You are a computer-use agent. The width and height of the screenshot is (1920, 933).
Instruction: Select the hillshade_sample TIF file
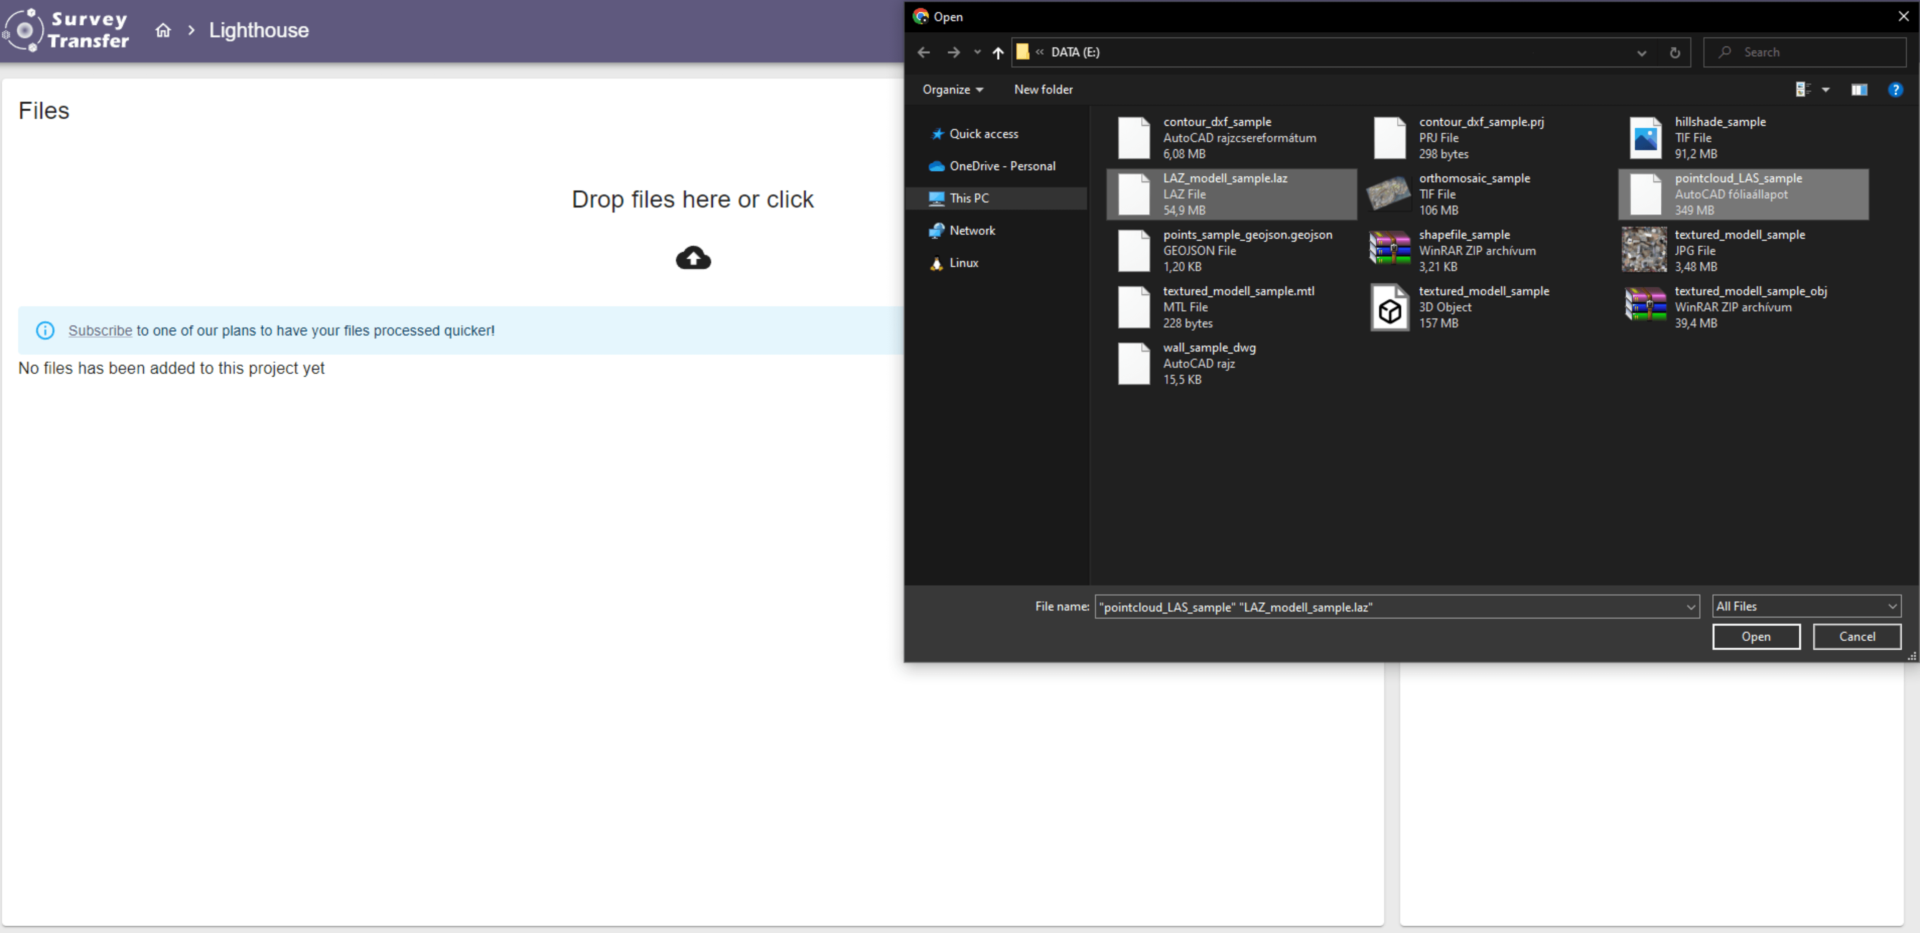(1719, 138)
